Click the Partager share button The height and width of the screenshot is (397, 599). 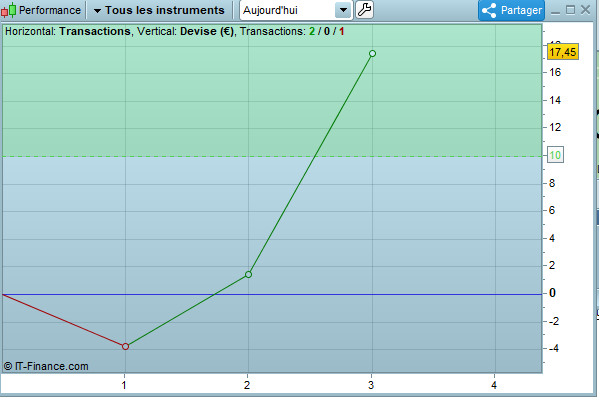[512, 10]
